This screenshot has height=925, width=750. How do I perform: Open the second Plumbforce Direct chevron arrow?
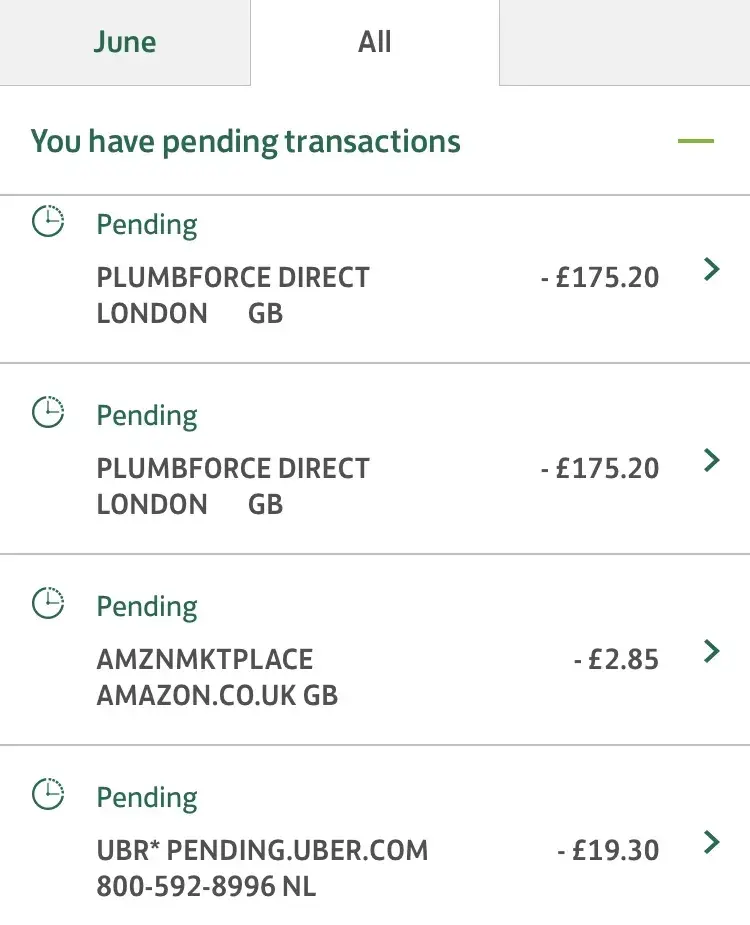point(711,460)
